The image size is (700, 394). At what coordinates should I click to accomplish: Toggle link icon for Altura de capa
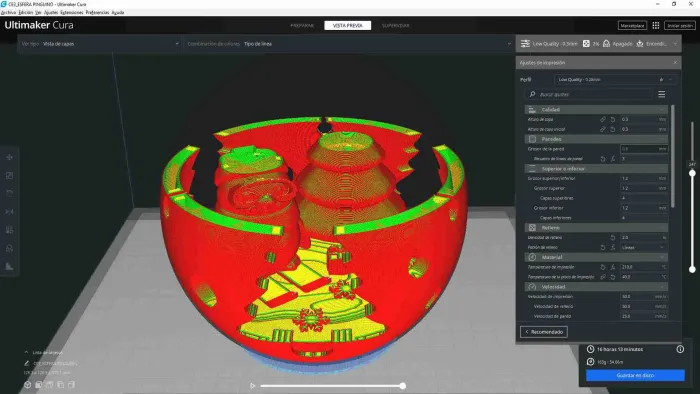[x=603, y=119]
